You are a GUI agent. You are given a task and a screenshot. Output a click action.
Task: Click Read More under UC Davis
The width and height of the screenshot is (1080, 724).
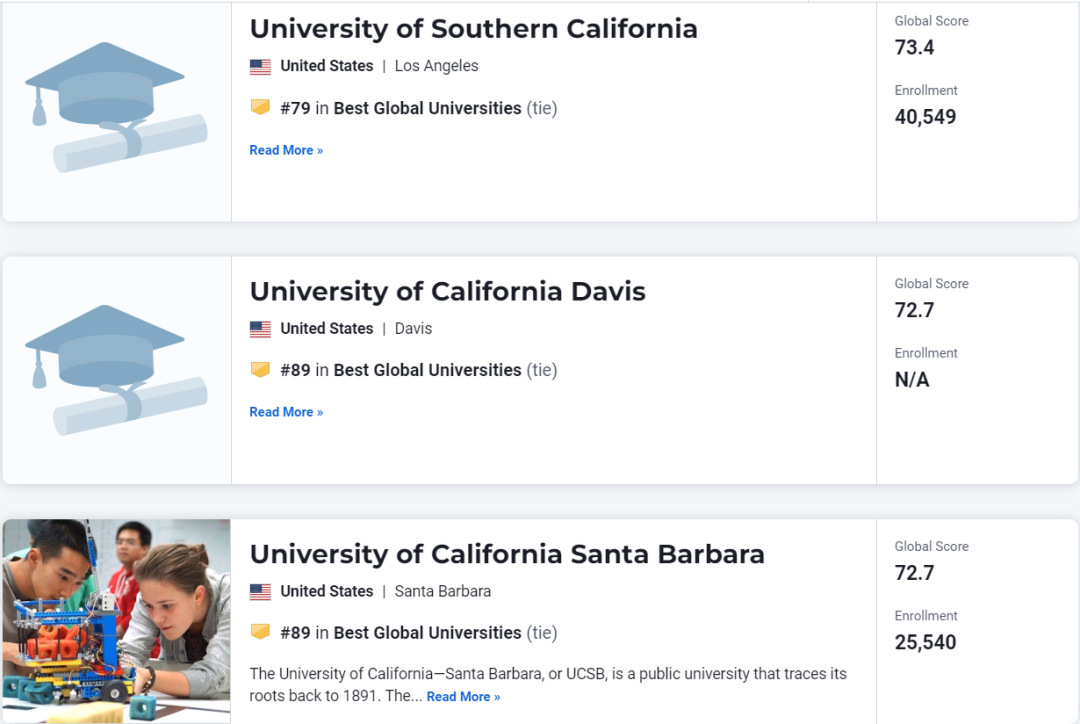(286, 412)
